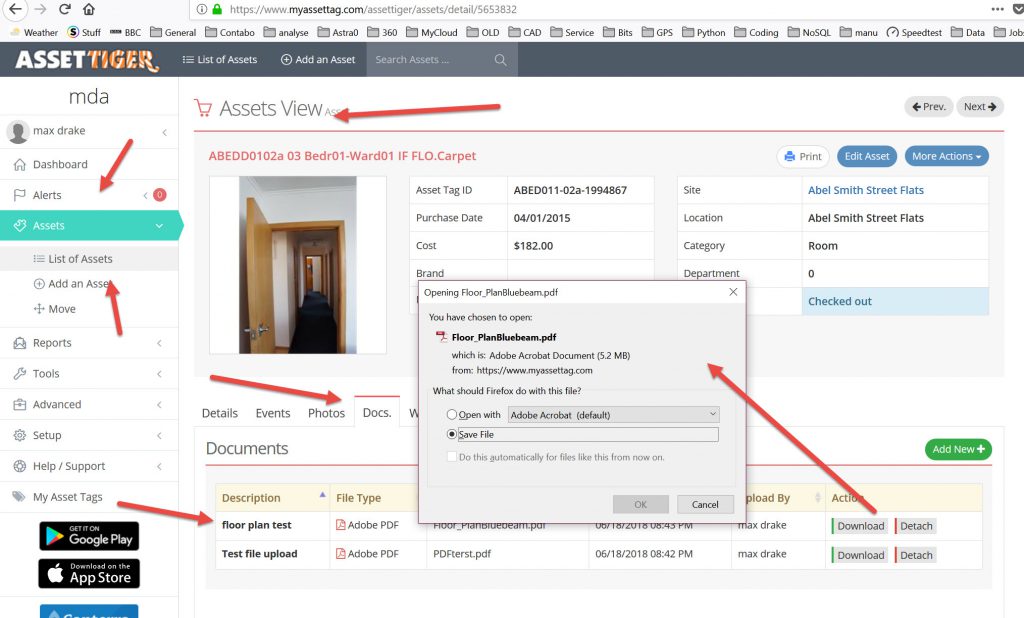Viewport: 1024px width, 618px height.
Task: Click the My Asset Tags icon
Action: [x=19, y=497]
